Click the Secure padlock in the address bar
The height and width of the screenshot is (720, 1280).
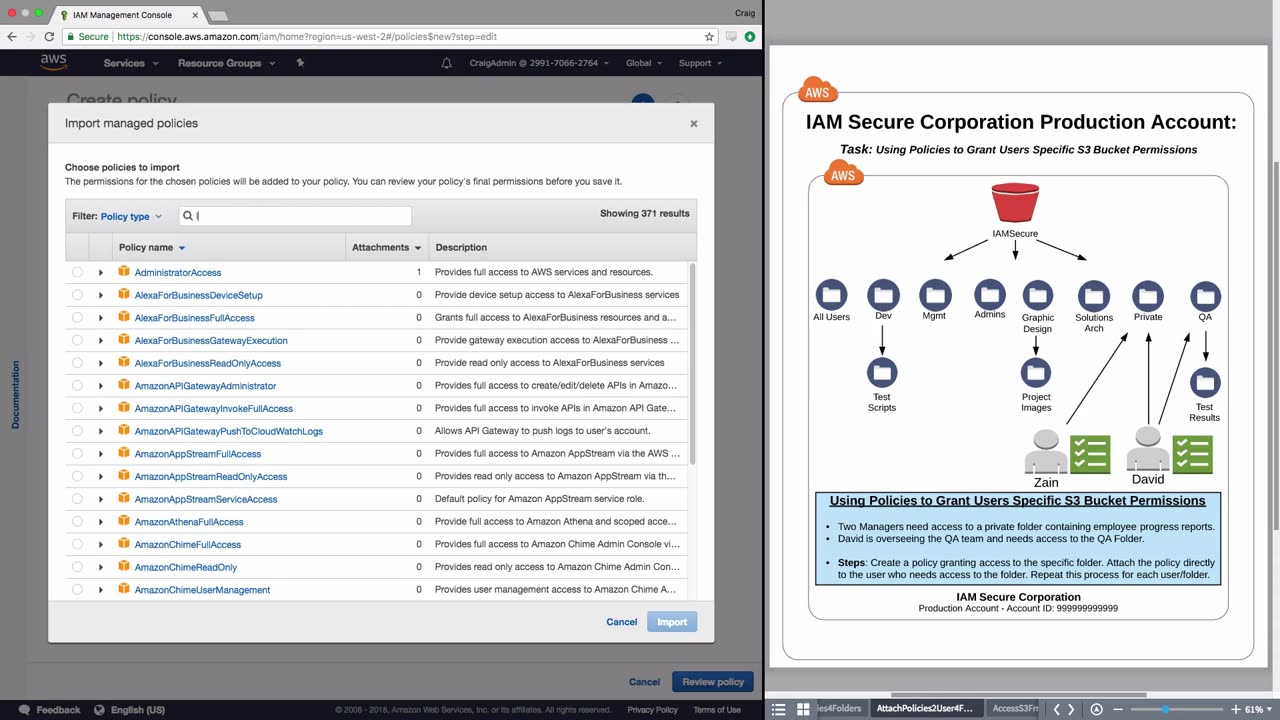[70, 37]
